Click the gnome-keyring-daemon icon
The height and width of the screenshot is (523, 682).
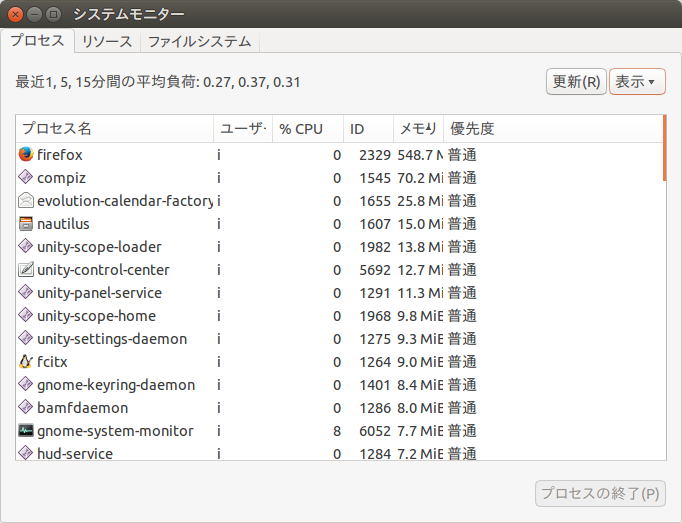[26, 385]
